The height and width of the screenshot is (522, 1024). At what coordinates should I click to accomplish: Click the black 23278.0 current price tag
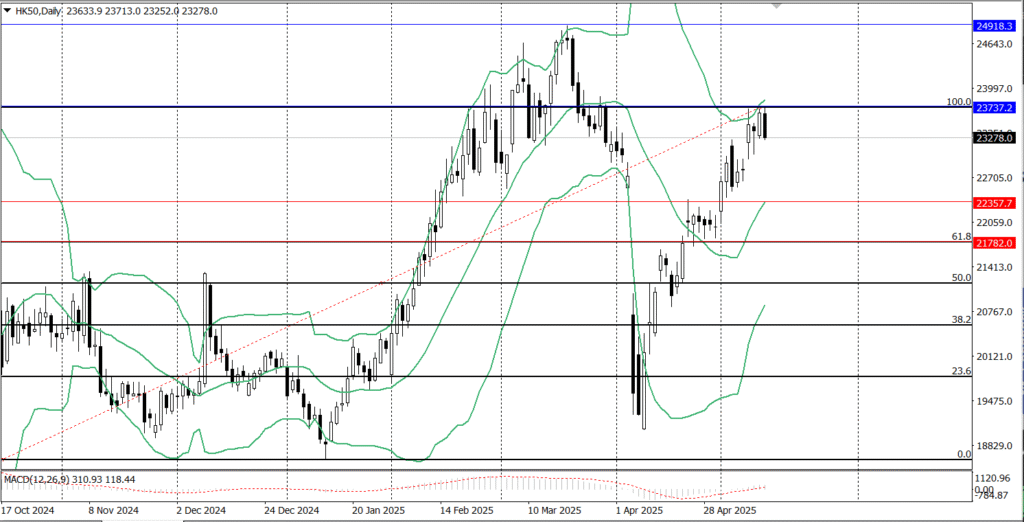(x=994, y=138)
